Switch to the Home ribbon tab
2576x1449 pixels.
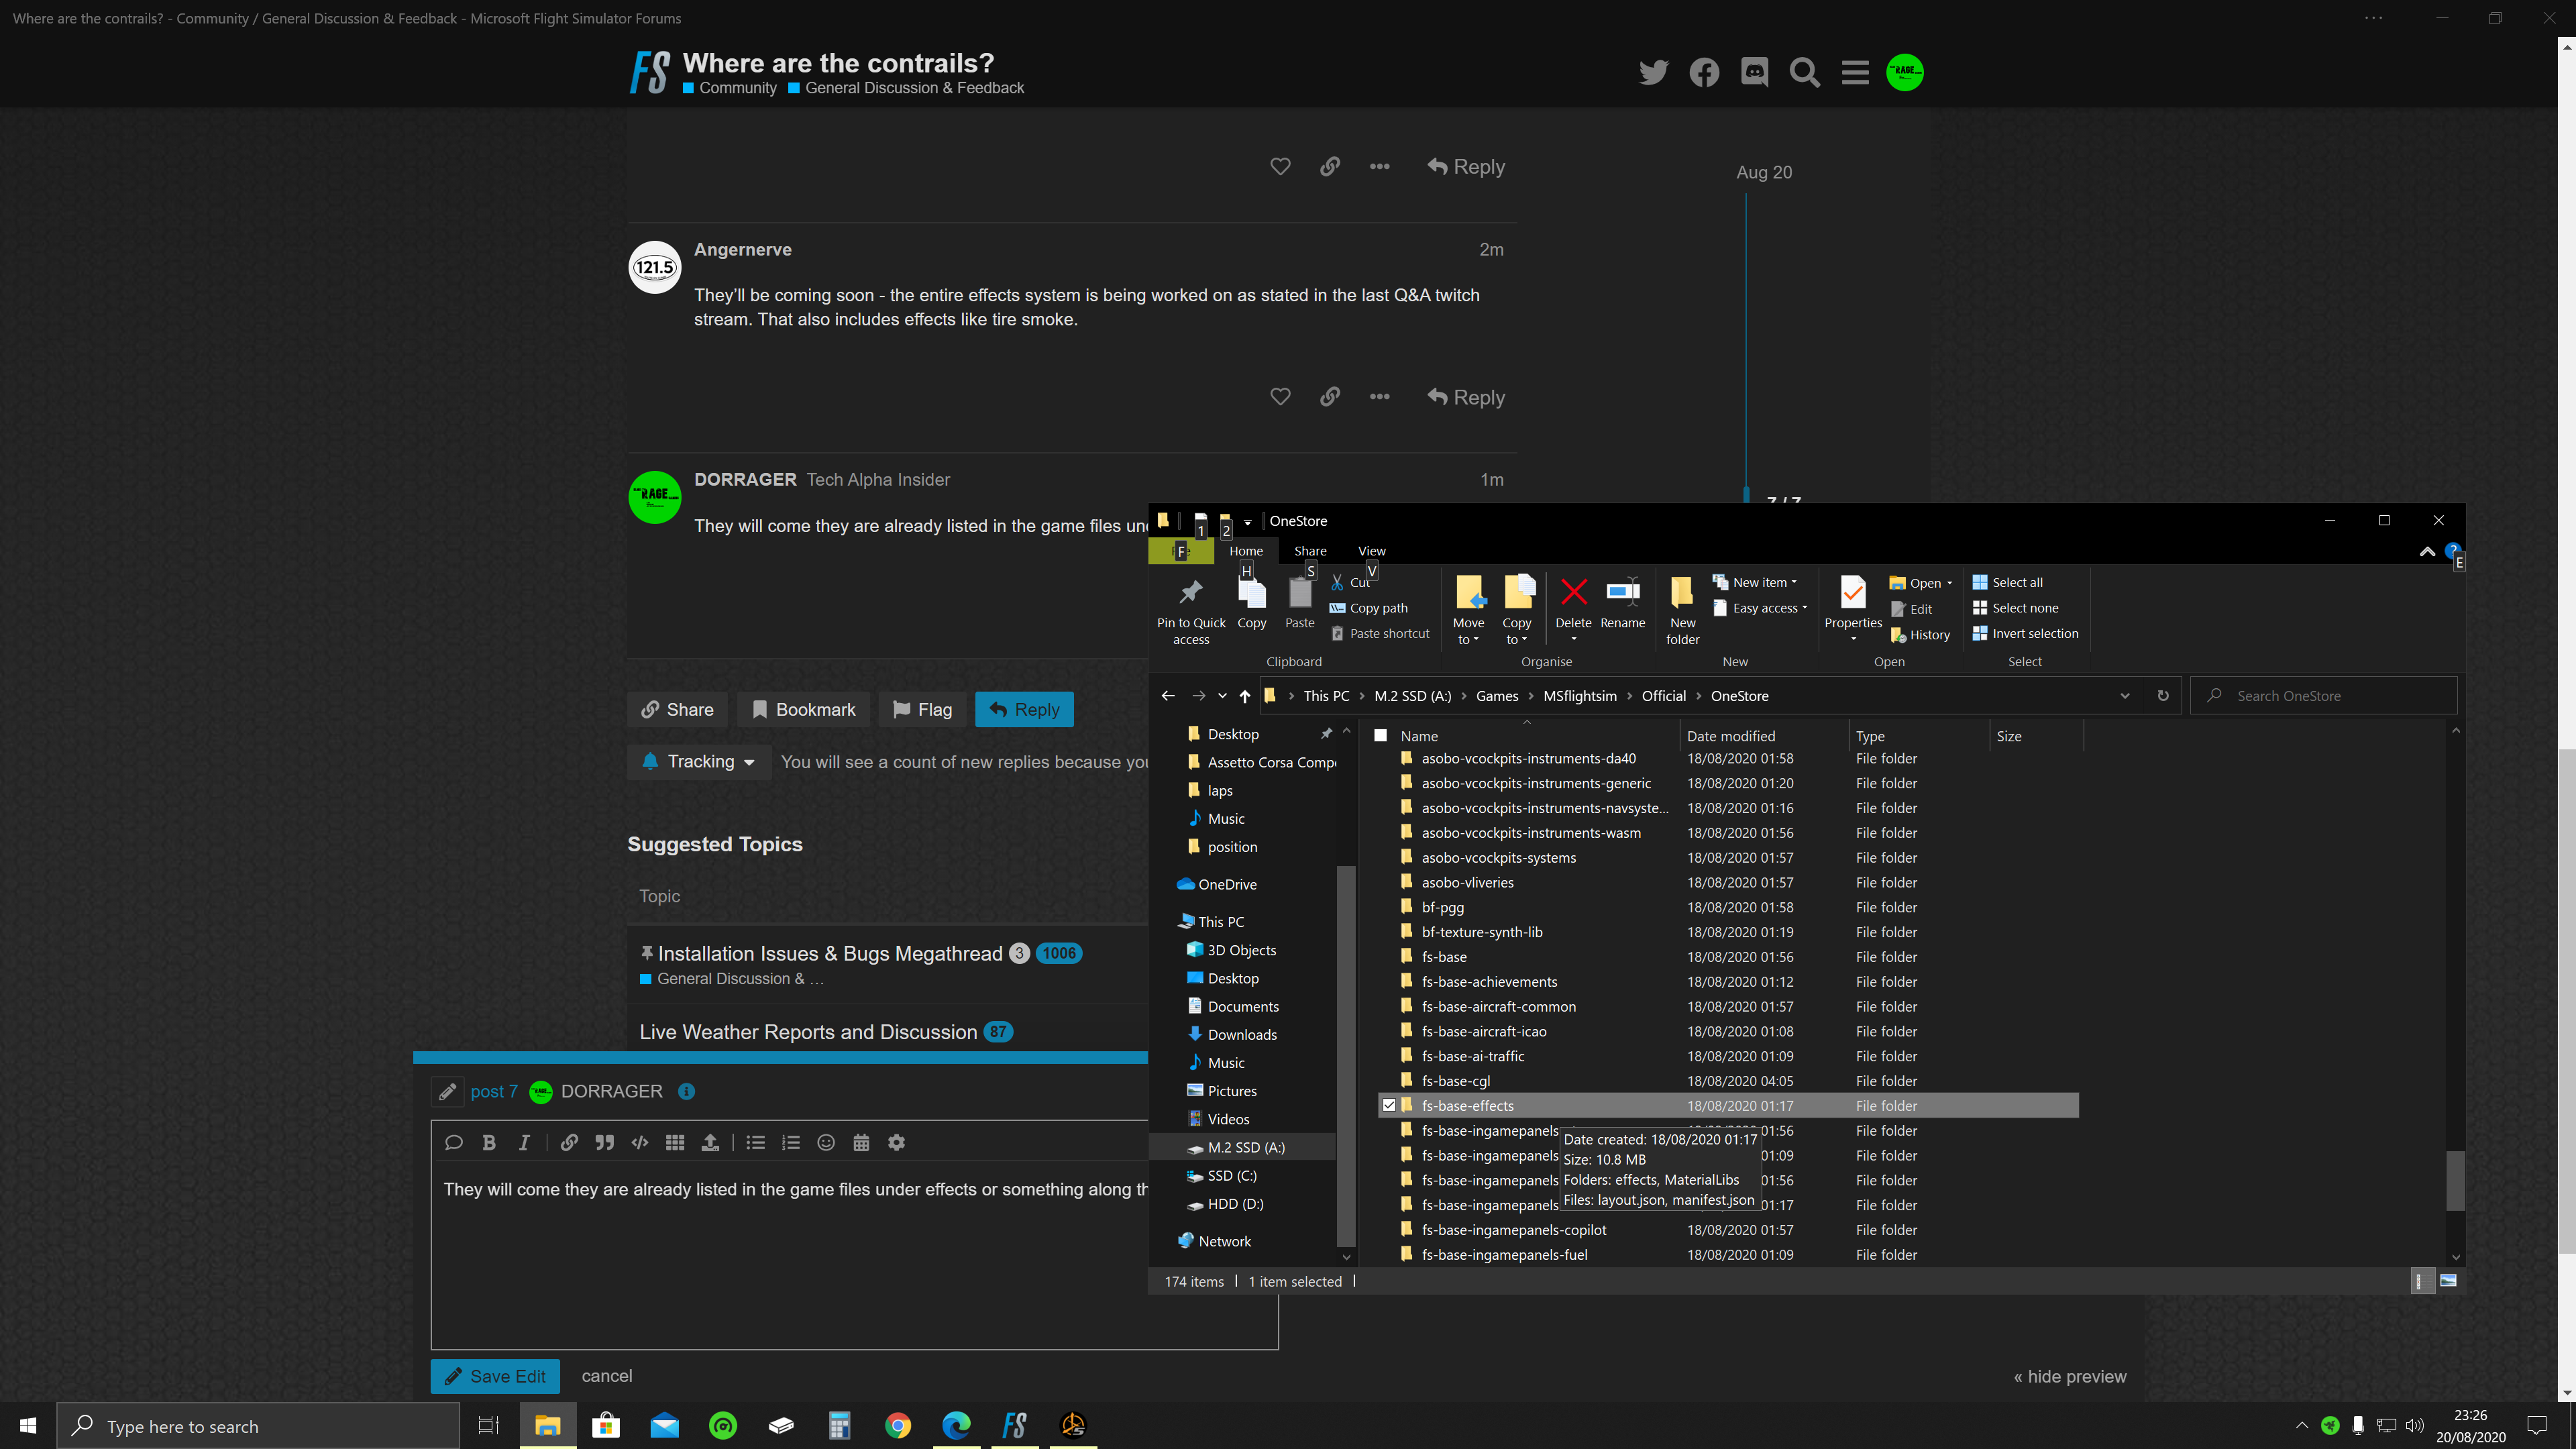point(1246,551)
